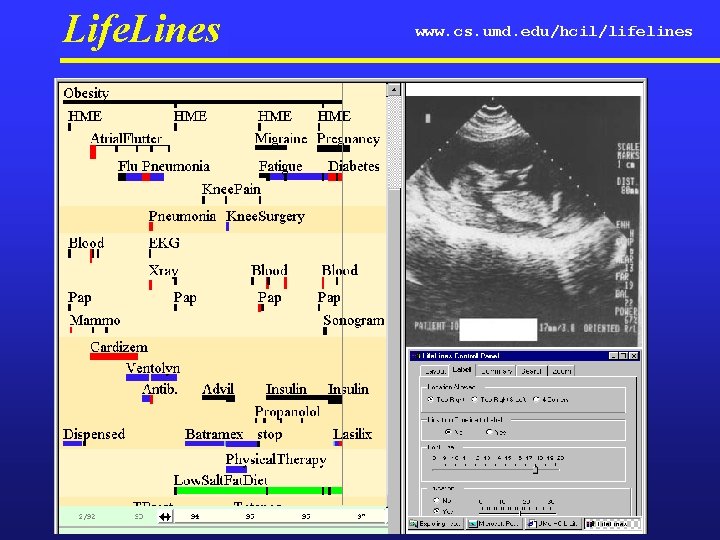Click the PhysicalTherapy label
The width and height of the screenshot is (720, 540).
(276, 460)
